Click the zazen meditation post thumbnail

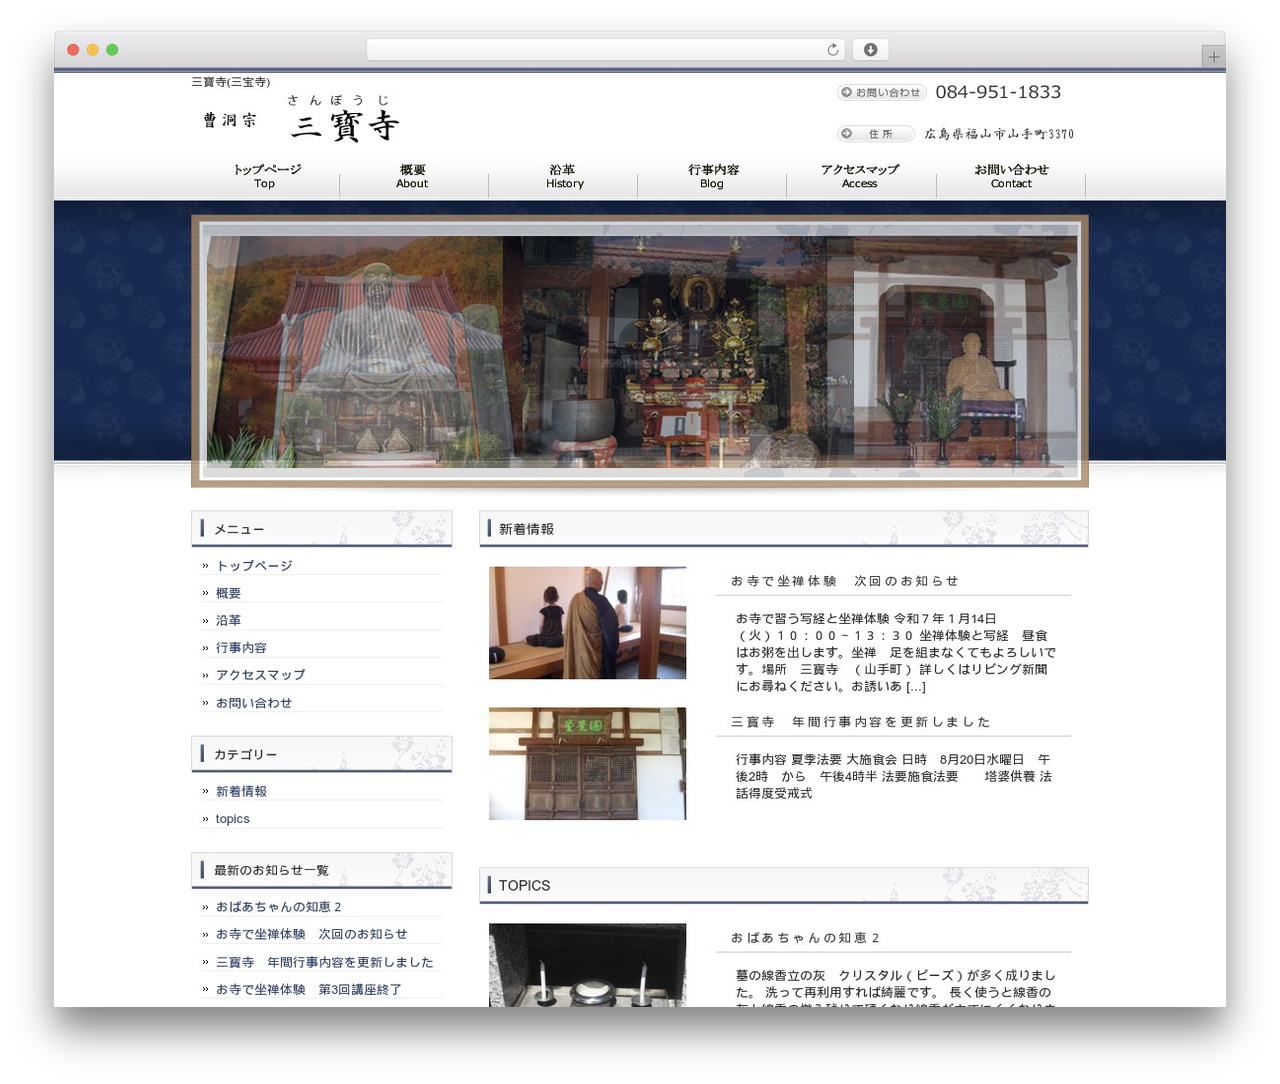click(x=587, y=623)
